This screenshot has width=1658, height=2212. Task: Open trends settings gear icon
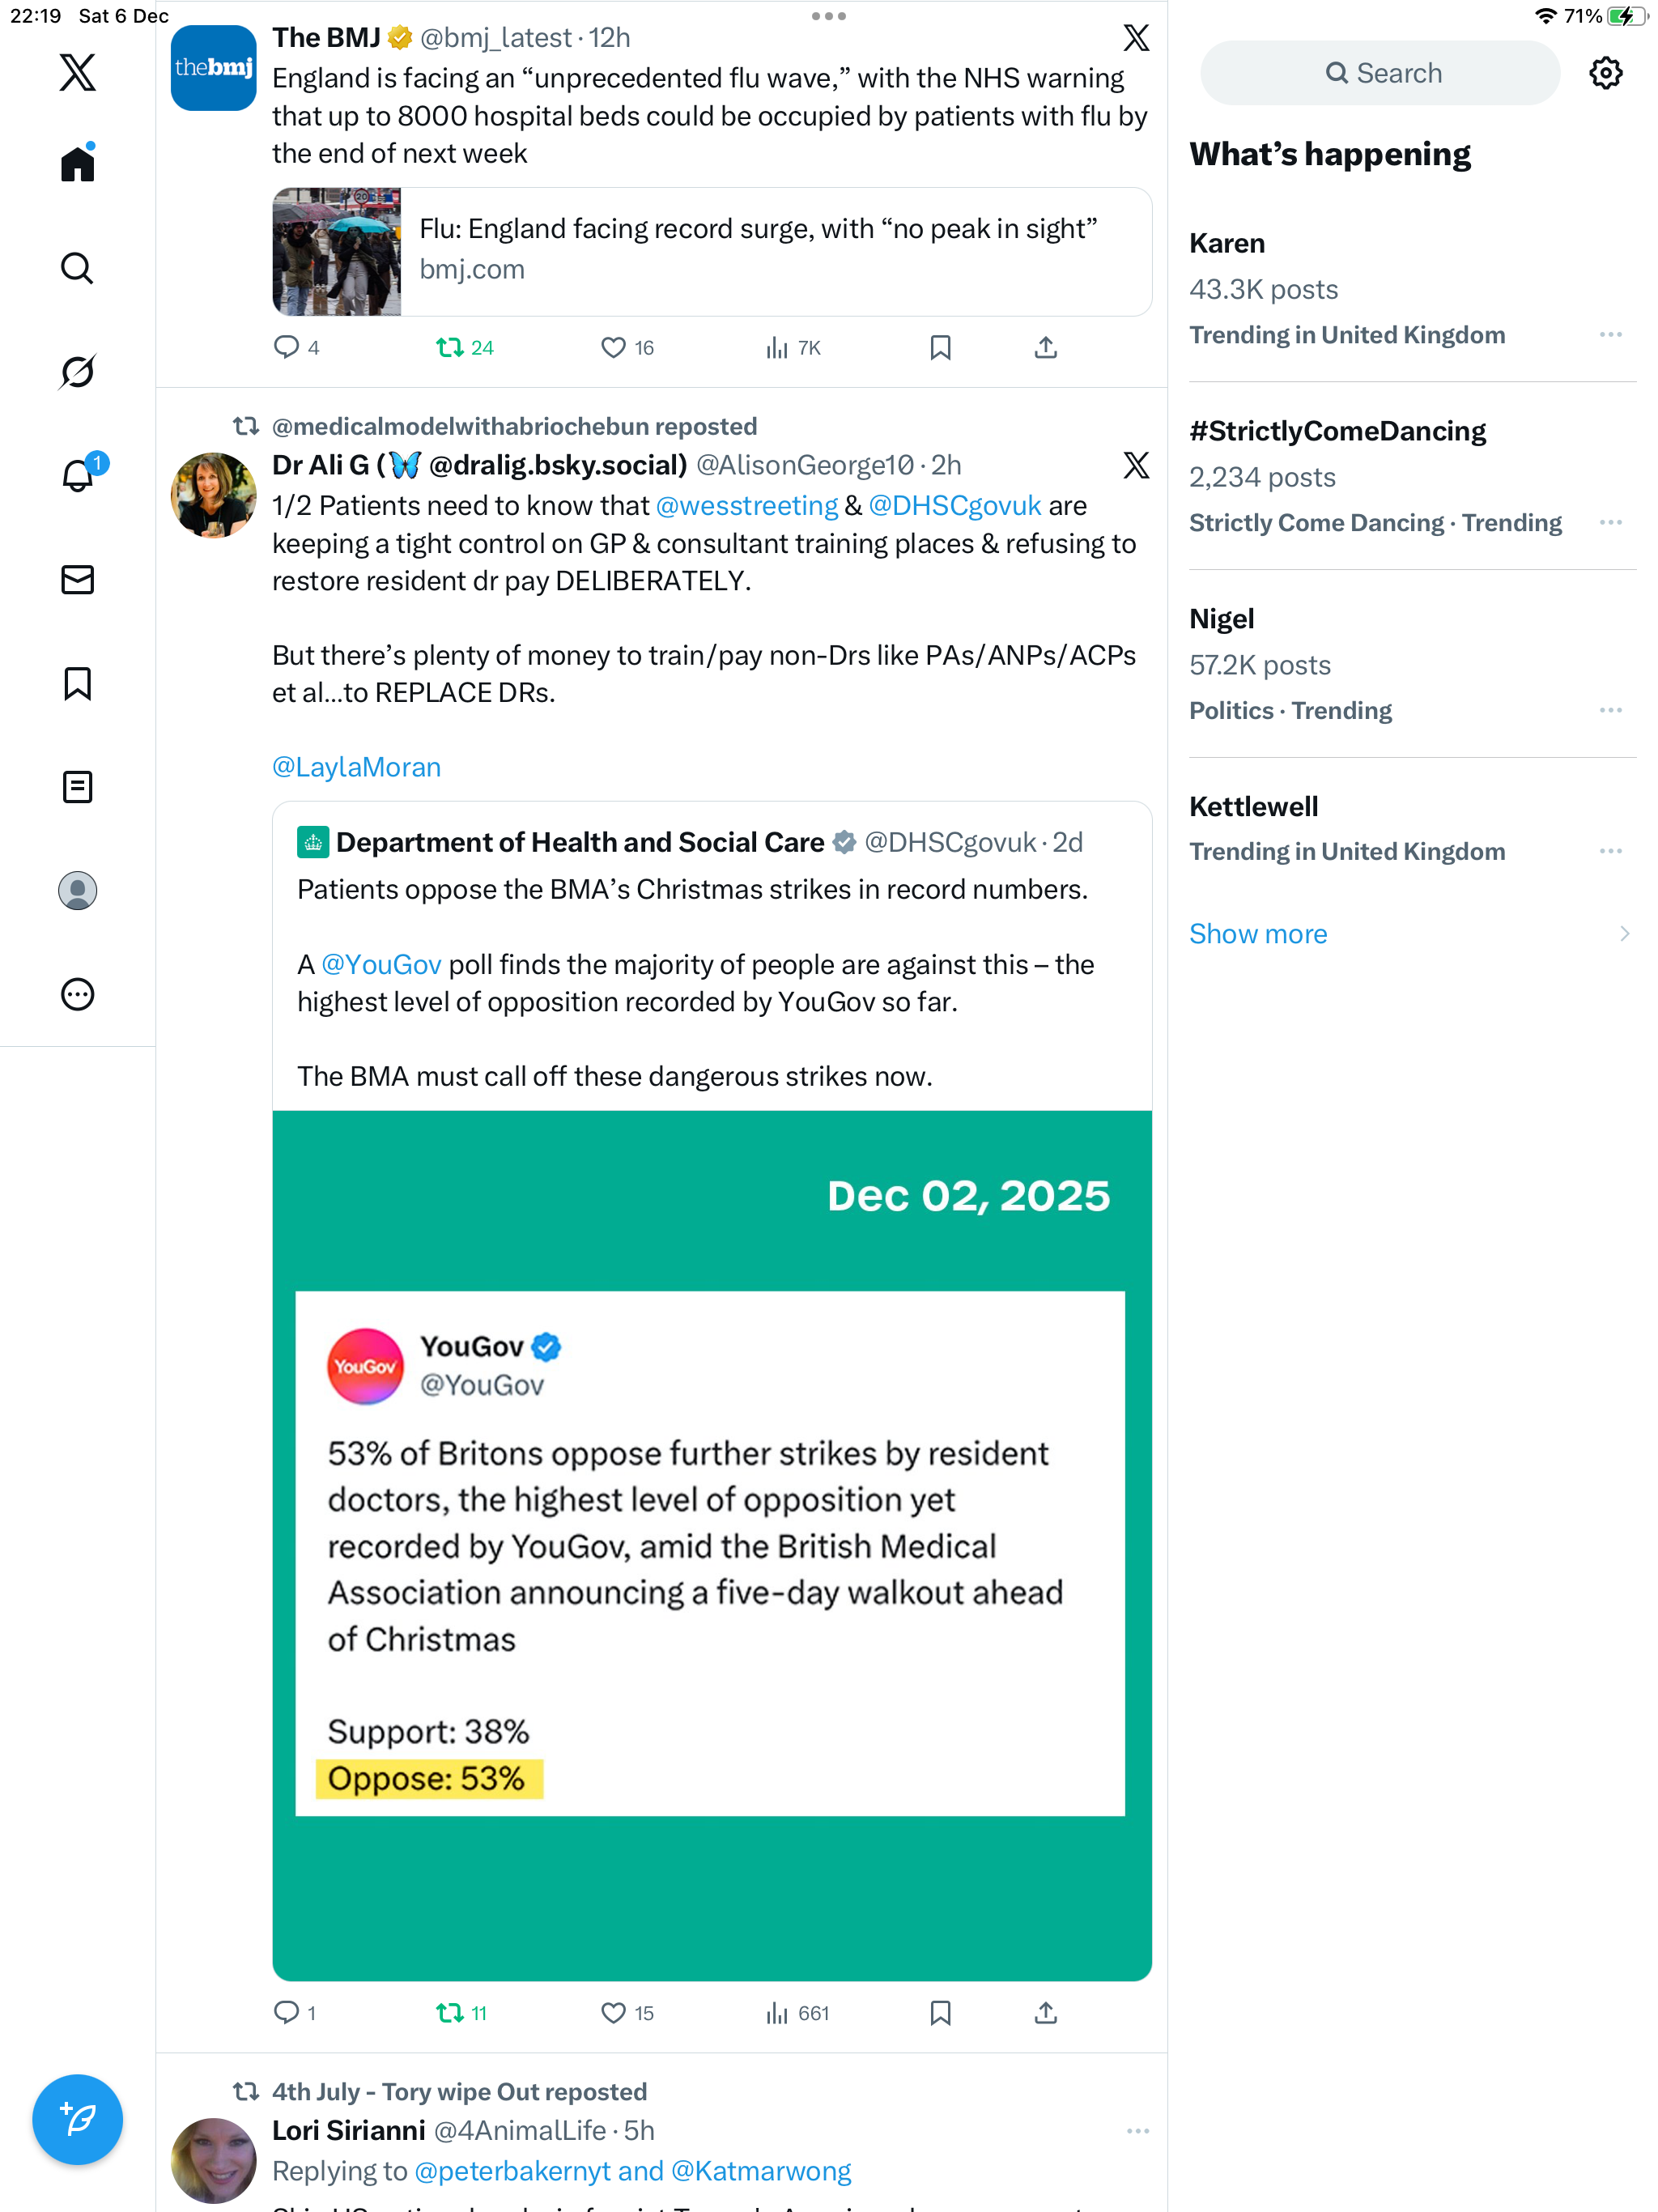(x=1605, y=73)
